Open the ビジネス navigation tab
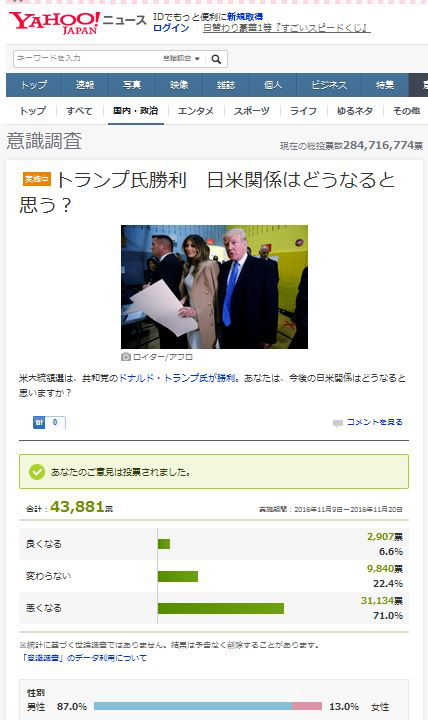428x720 pixels. pos(329,85)
